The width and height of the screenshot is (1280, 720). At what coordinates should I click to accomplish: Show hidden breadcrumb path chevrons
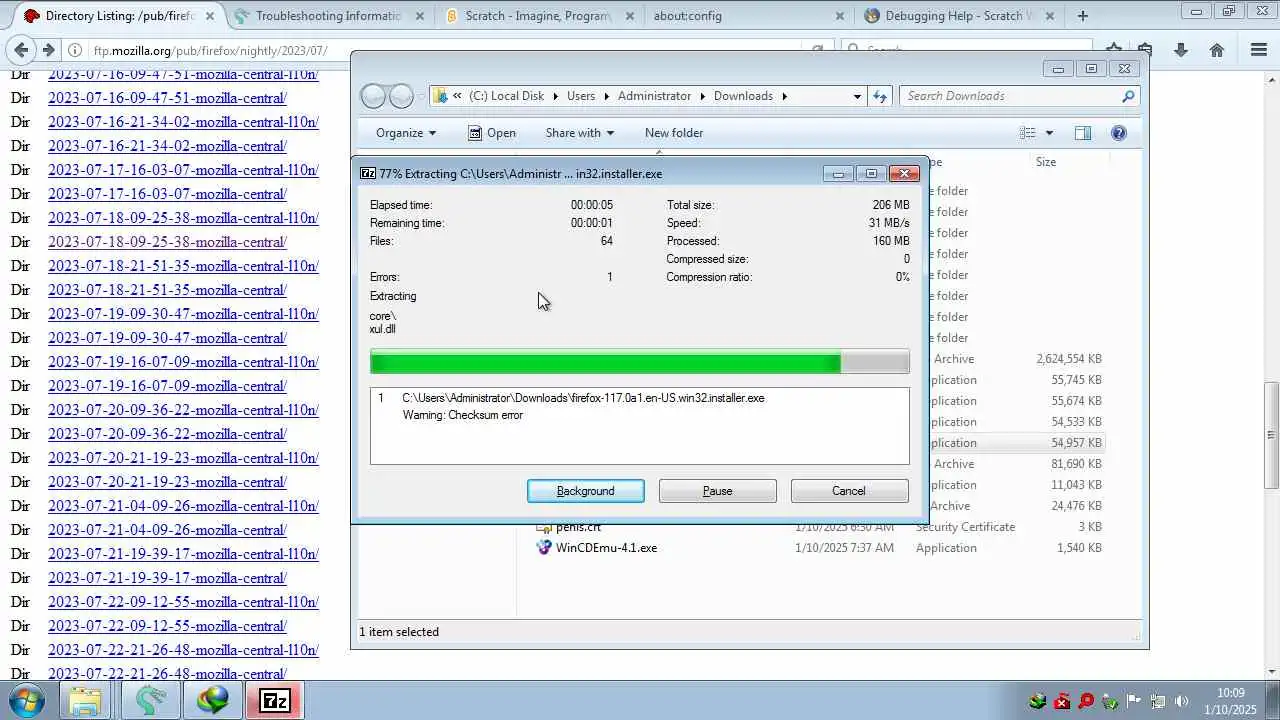[x=457, y=96]
